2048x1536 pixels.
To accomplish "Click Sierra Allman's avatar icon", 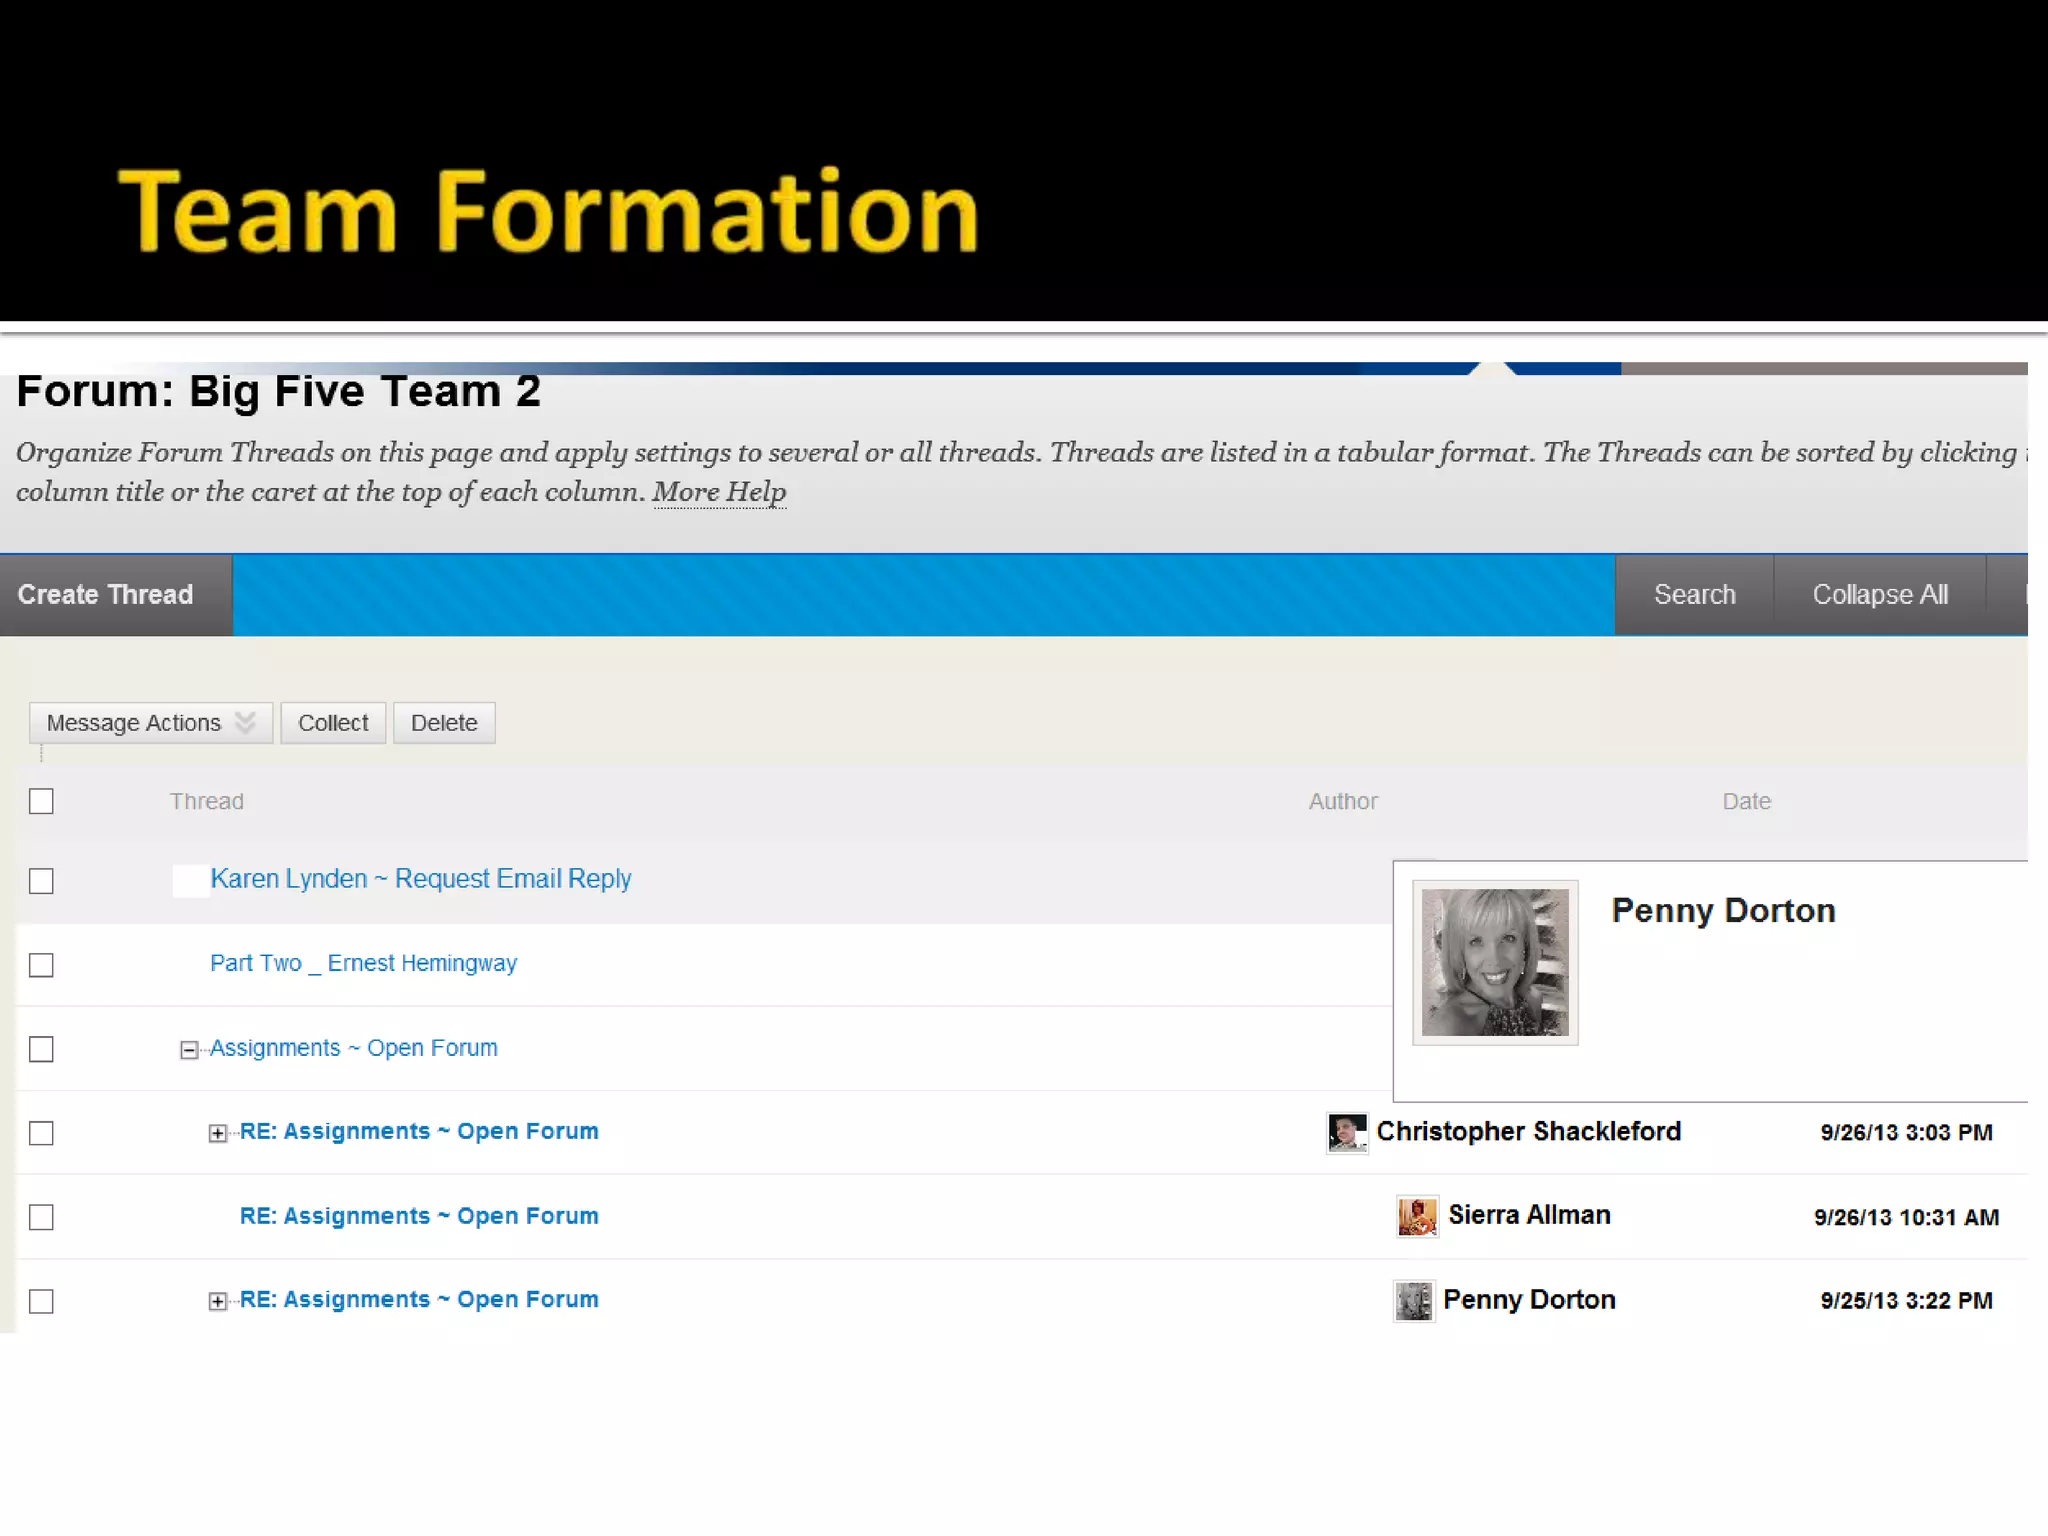I will click(1417, 1217).
